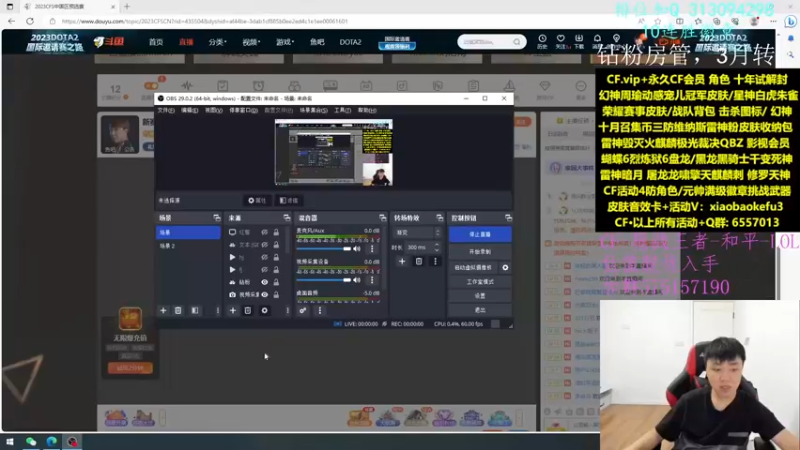Remove selected source with Sources trash icon

point(247,310)
